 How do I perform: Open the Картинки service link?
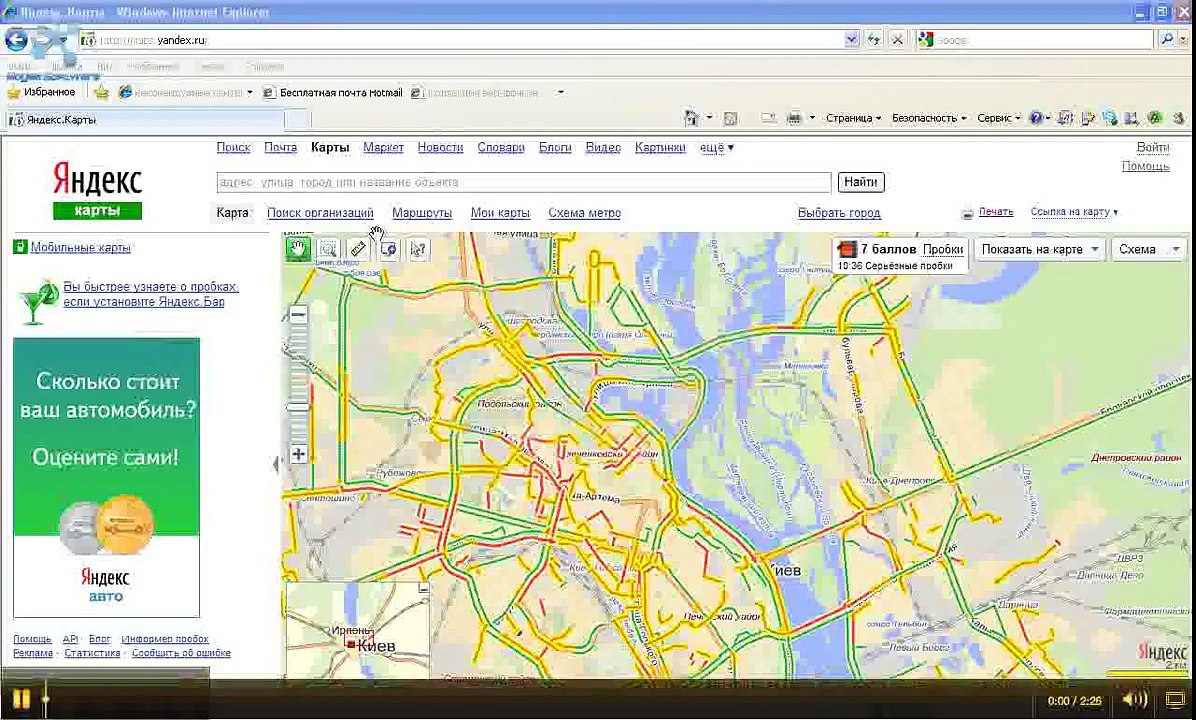pyautogui.click(x=661, y=148)
